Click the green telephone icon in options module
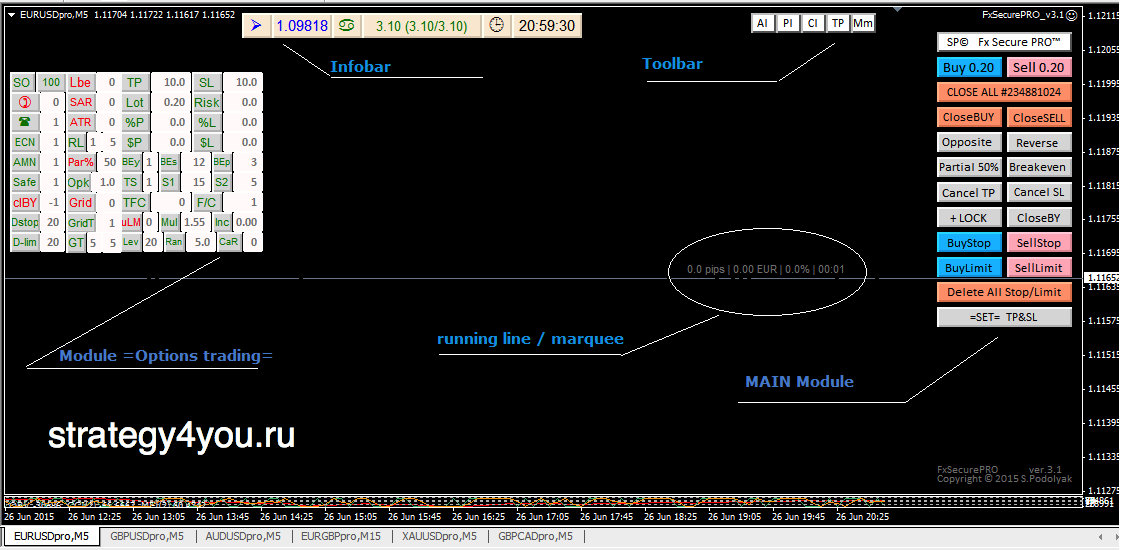This screenshot has width=1121, height=550. tap(24, 122)
